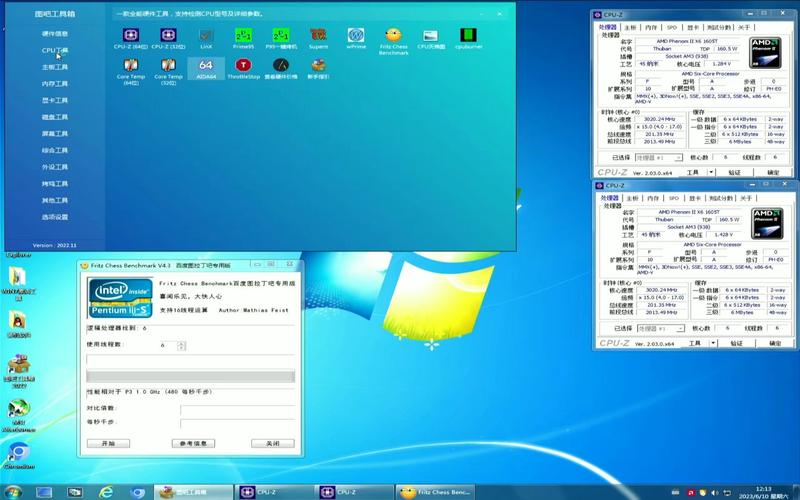The image size is (800, 500).
Task: Select 磁盘工具 category in sidebar
Action: coord(55,117)
